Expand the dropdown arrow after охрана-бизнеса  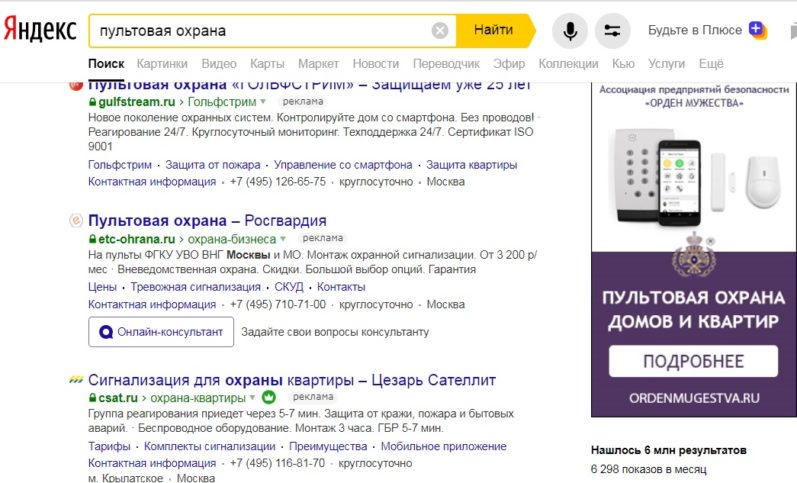coord(283,238)
